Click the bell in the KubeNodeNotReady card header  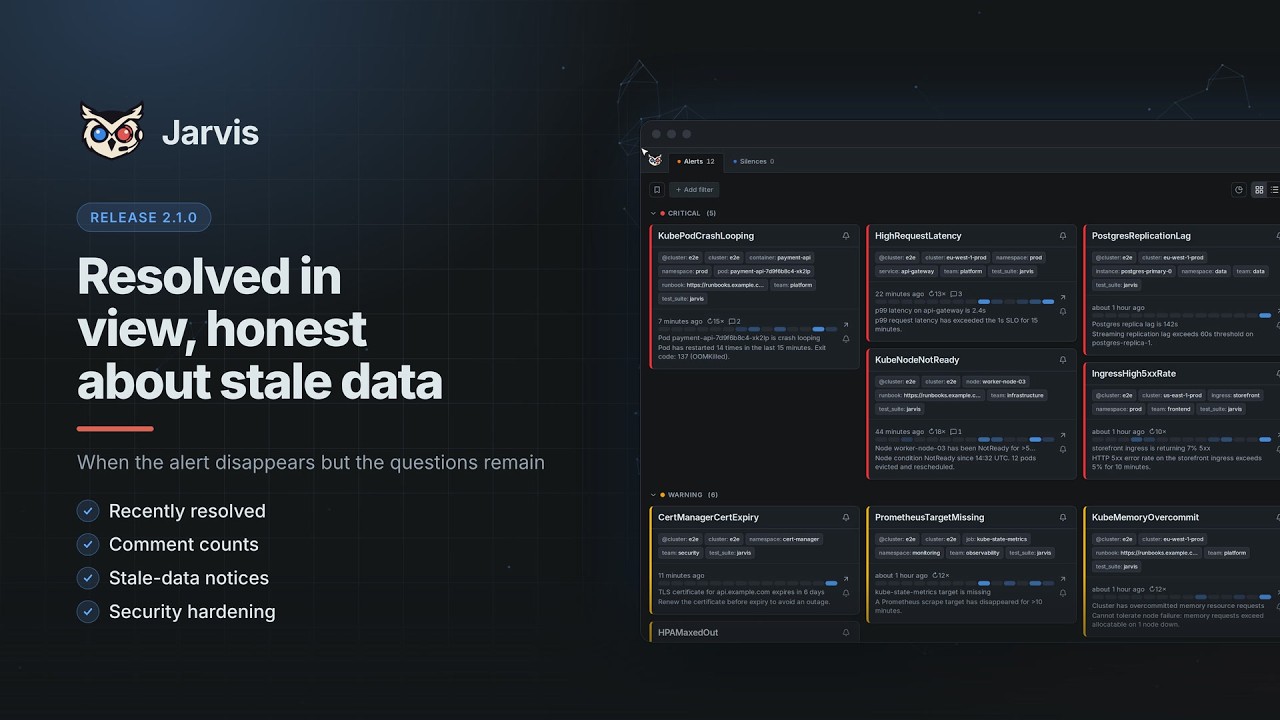click(1063, 360)
